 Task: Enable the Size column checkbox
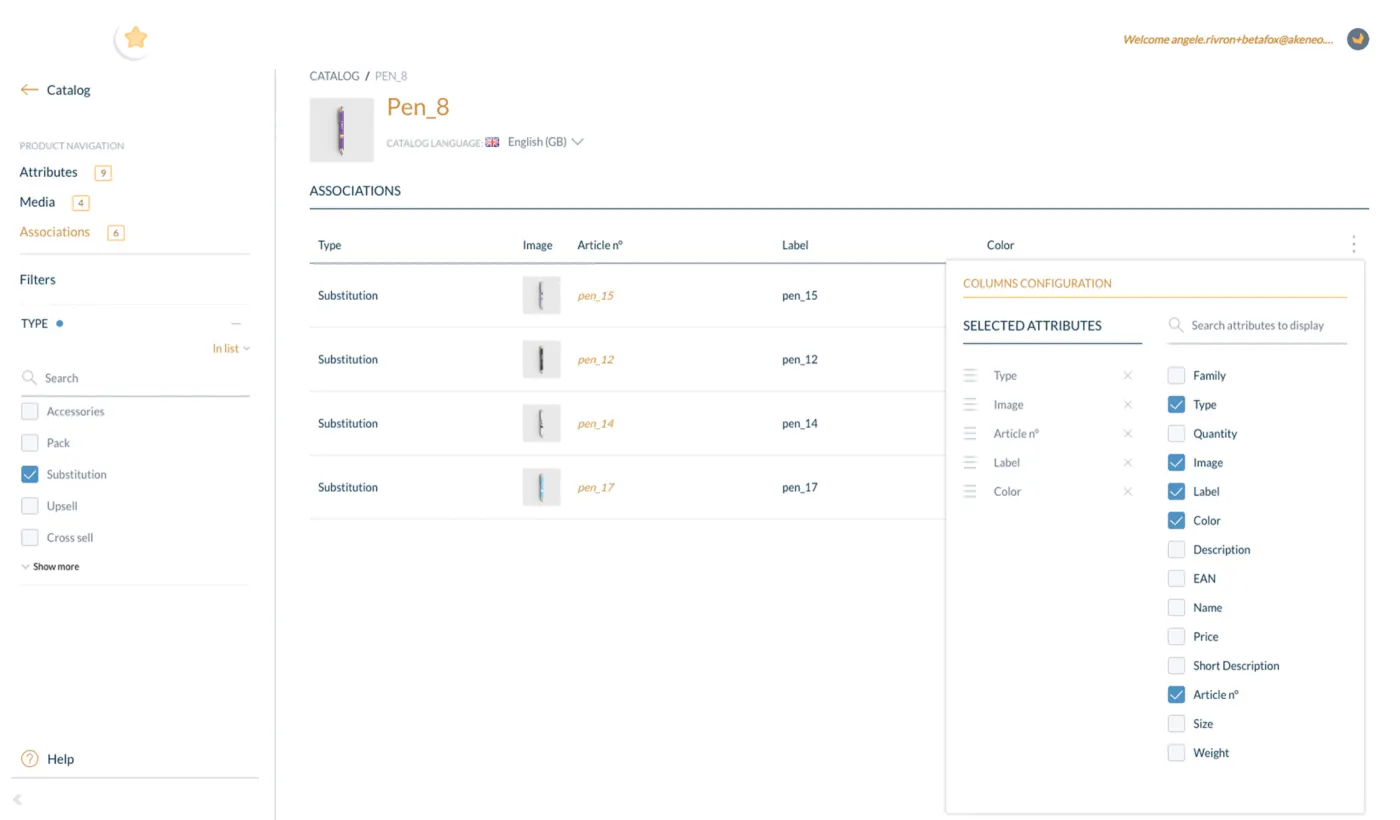click(x=1176, y=724)
